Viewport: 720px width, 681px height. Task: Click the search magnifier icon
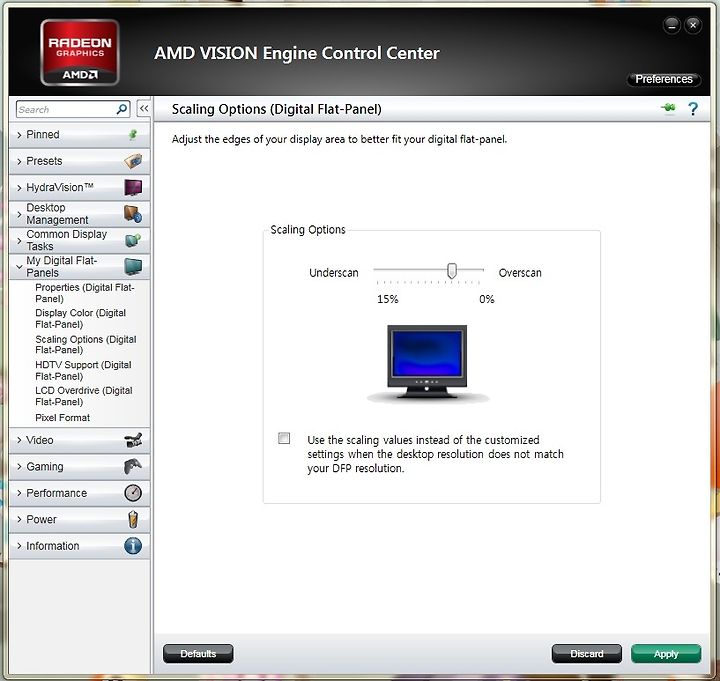tap(122, 109)
